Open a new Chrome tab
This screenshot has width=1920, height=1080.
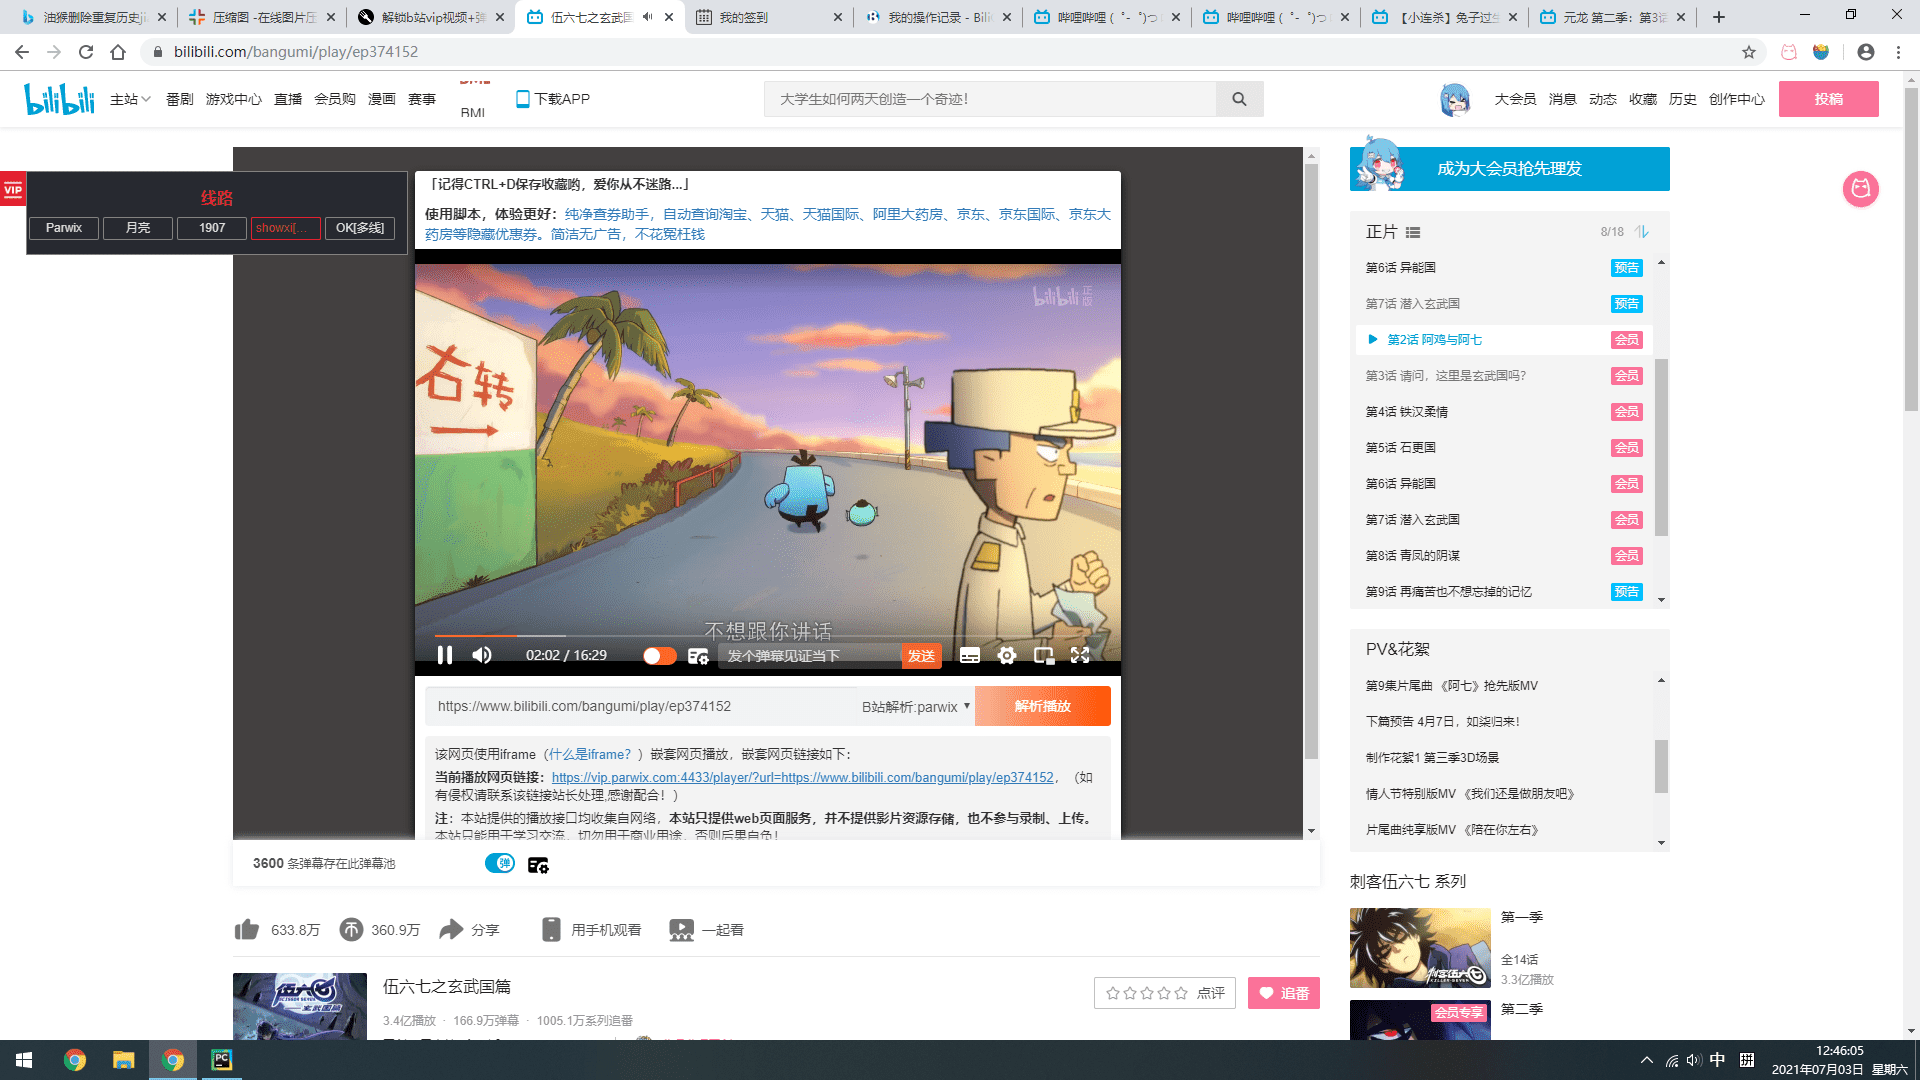pyautogui.click(x=1719, y=17)
